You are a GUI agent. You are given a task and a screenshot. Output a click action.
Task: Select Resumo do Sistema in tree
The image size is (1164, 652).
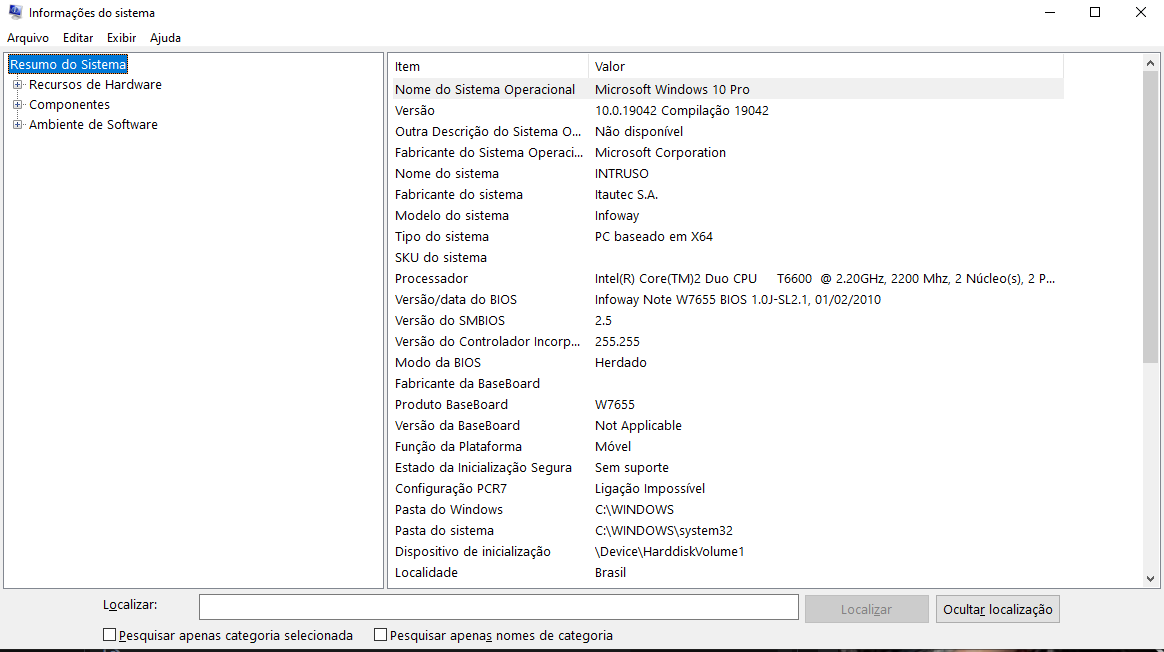[x=68, y=65]
